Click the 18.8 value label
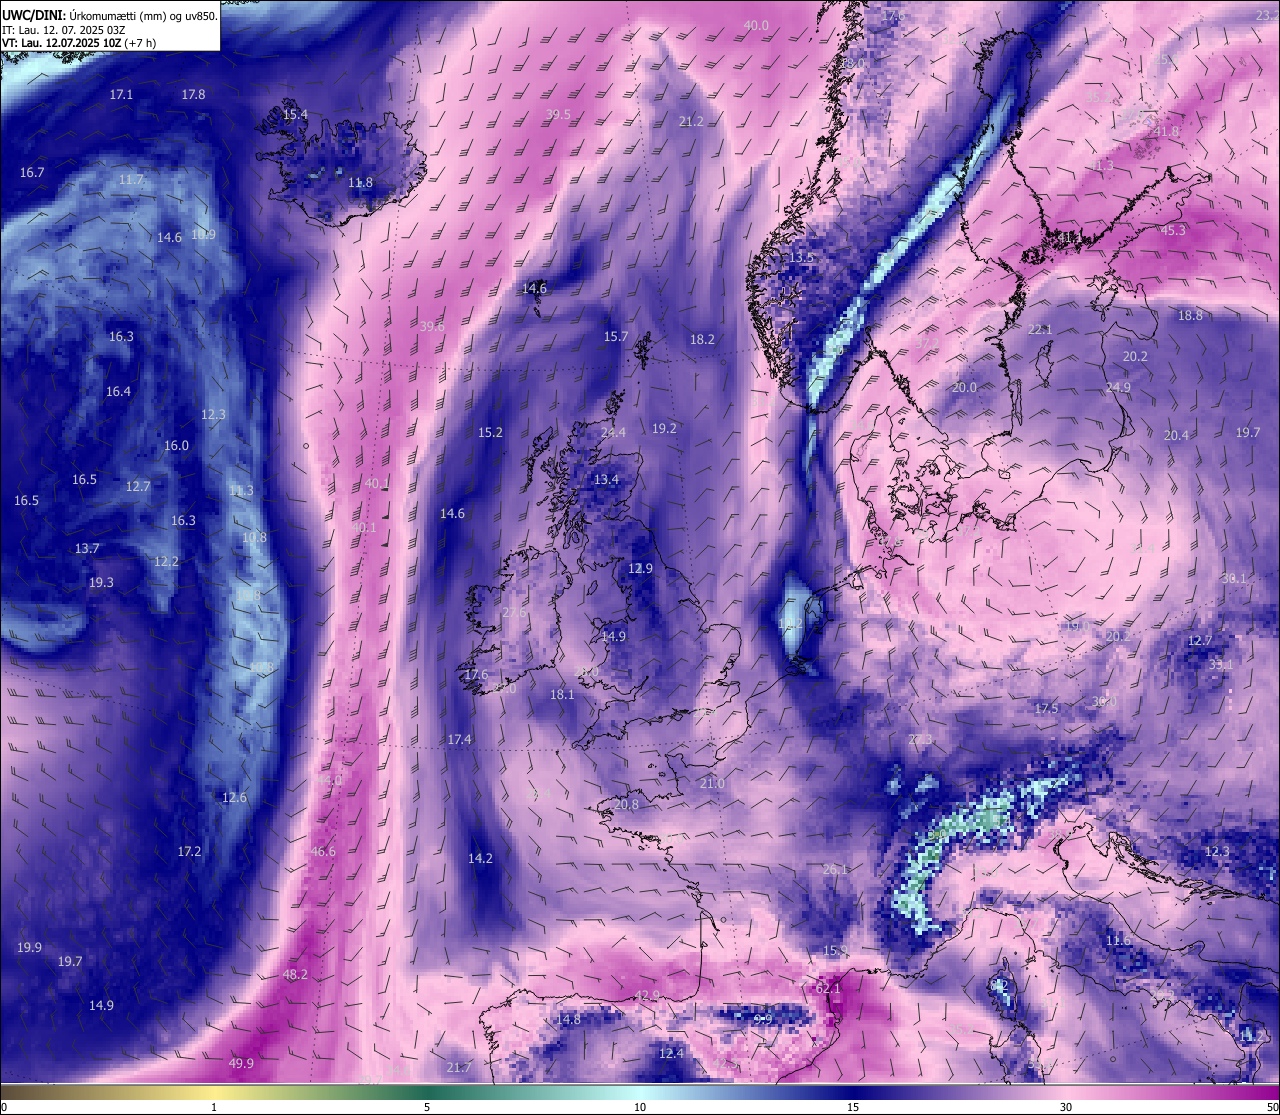 1190,315
